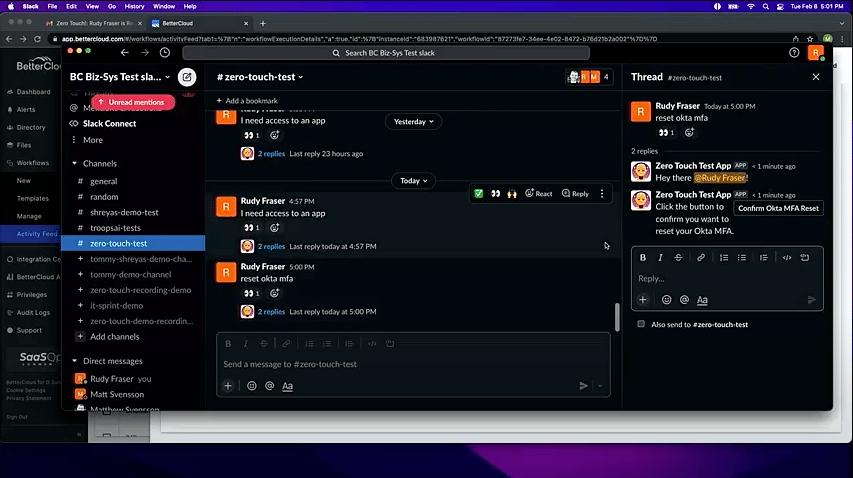Open channel members avatars with count 4
Screen dimensions: 853x478
pyautogui.click(x=589, y=77)
